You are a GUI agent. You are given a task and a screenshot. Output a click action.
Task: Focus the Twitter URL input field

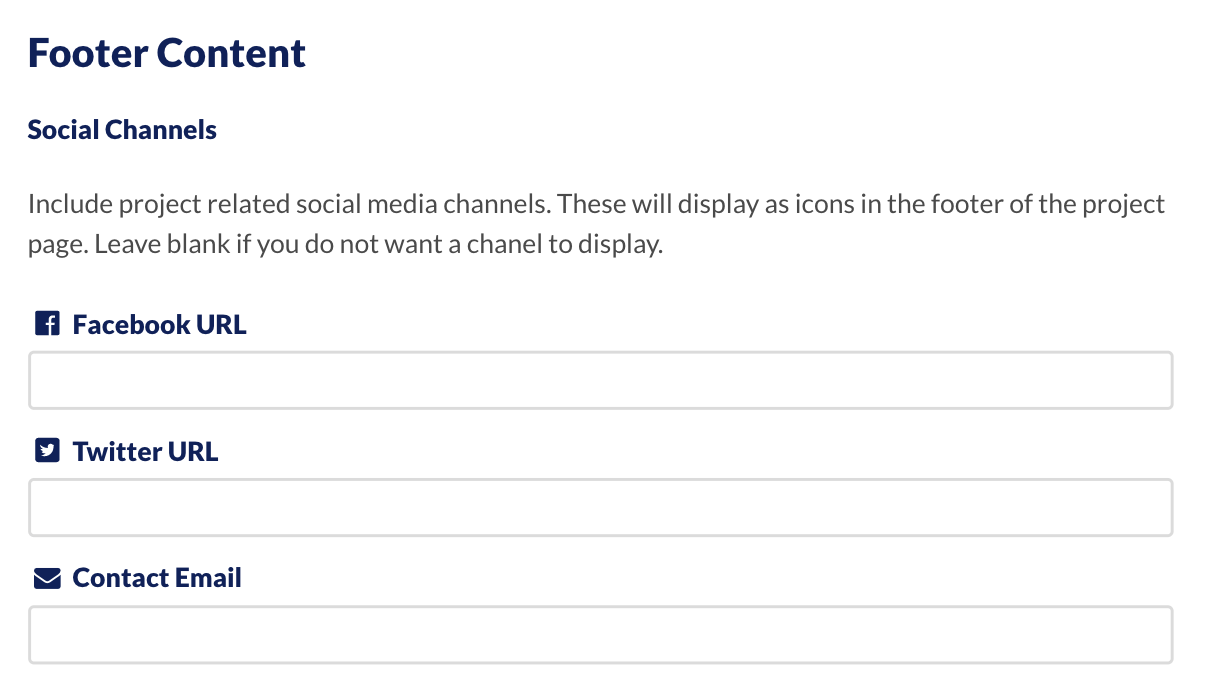coord(600,507)
